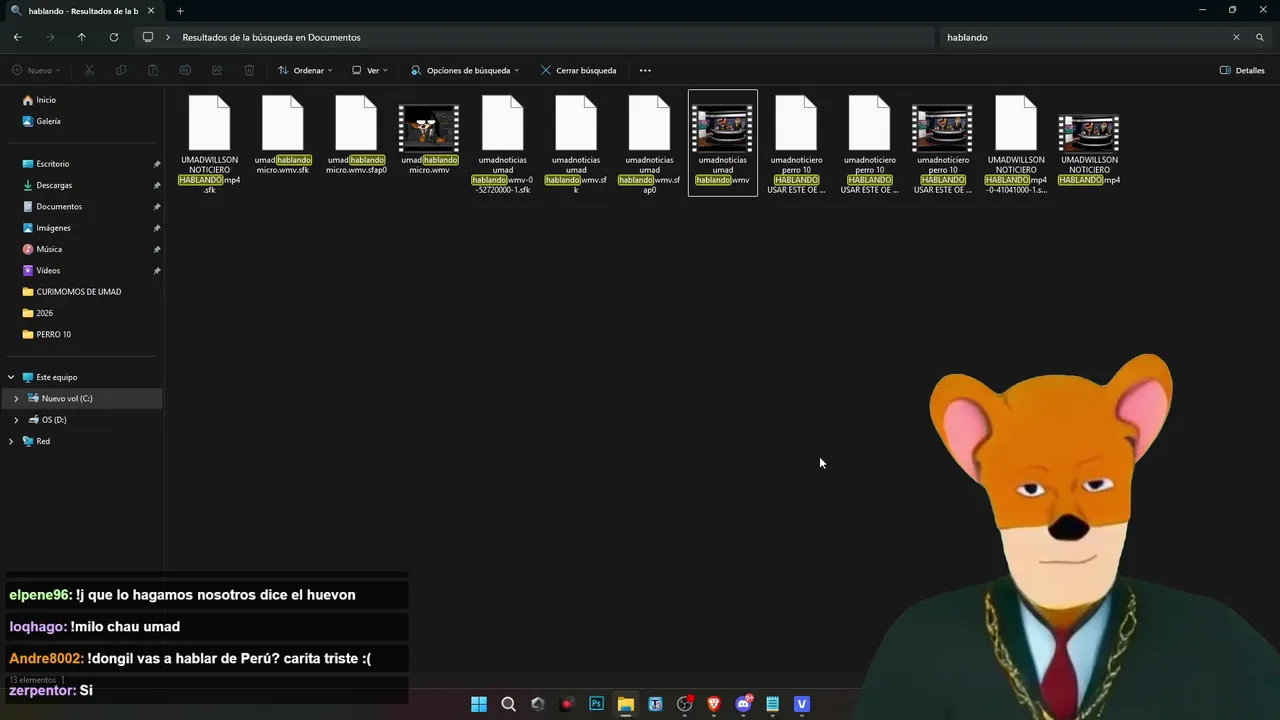Open Brave browser from taskbar
This screenshot has width=1280, height=720.
714,704
